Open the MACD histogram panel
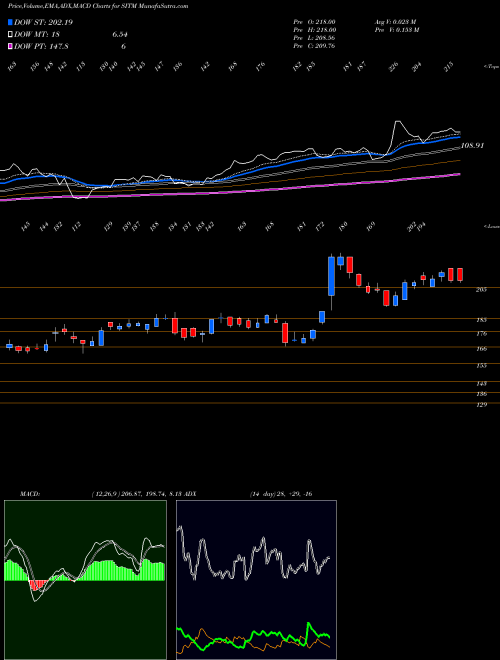This screenshot has height=660, width=500. [85, 580]
